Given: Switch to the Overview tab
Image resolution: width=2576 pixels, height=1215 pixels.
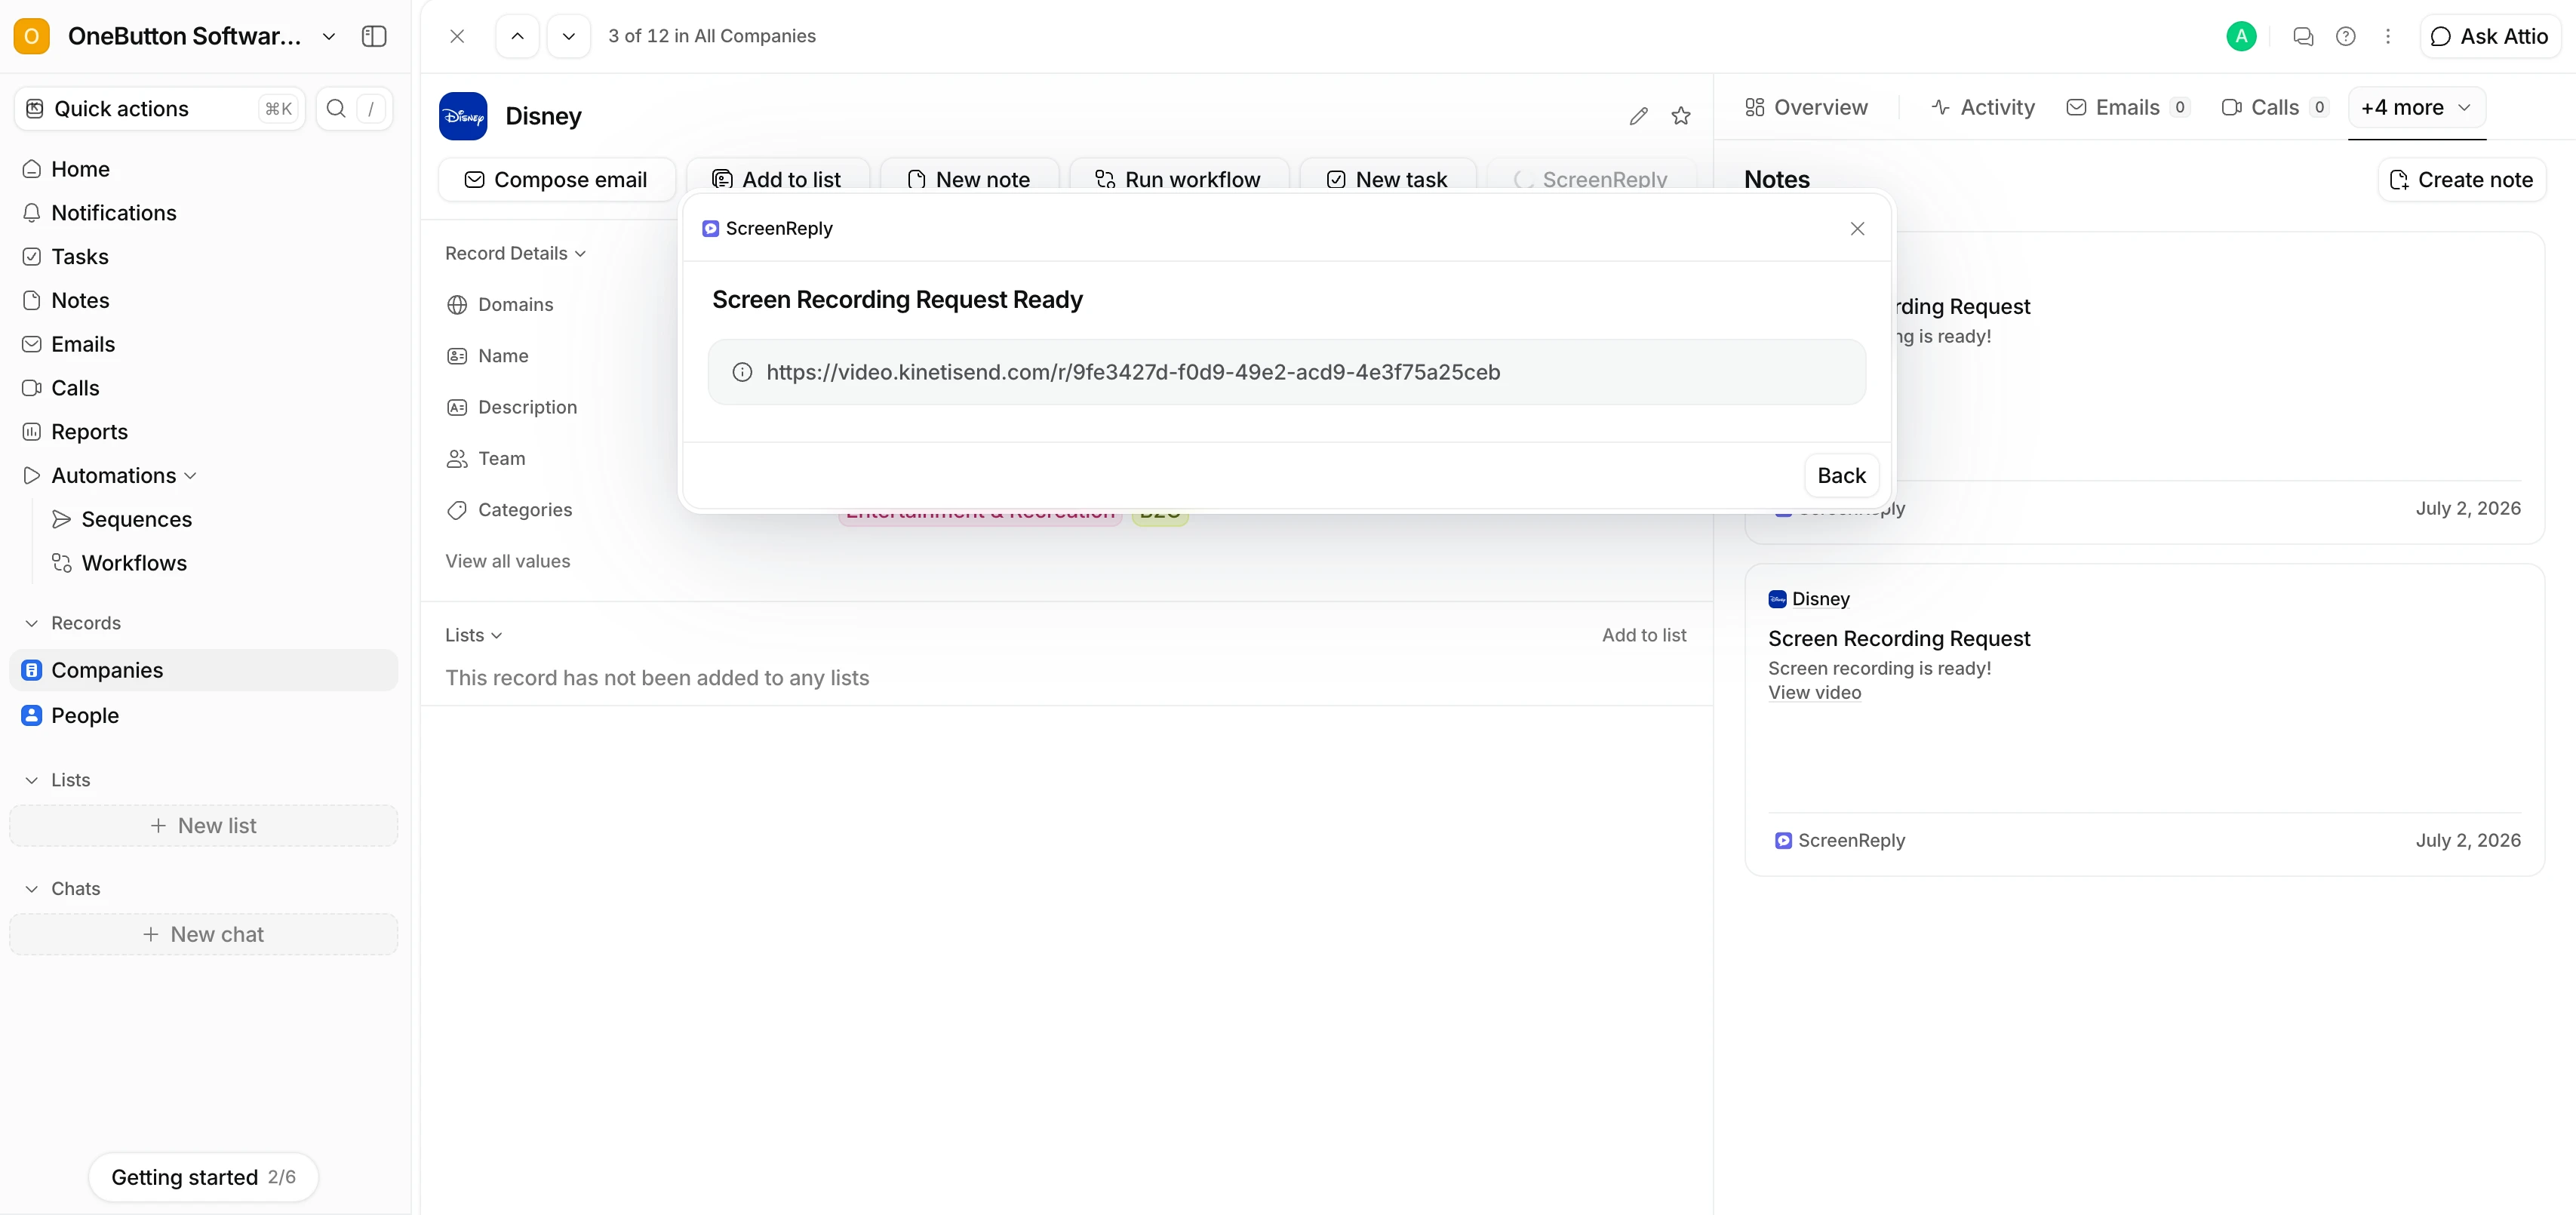Looking at the screenshot, I should coord(1806,107).
